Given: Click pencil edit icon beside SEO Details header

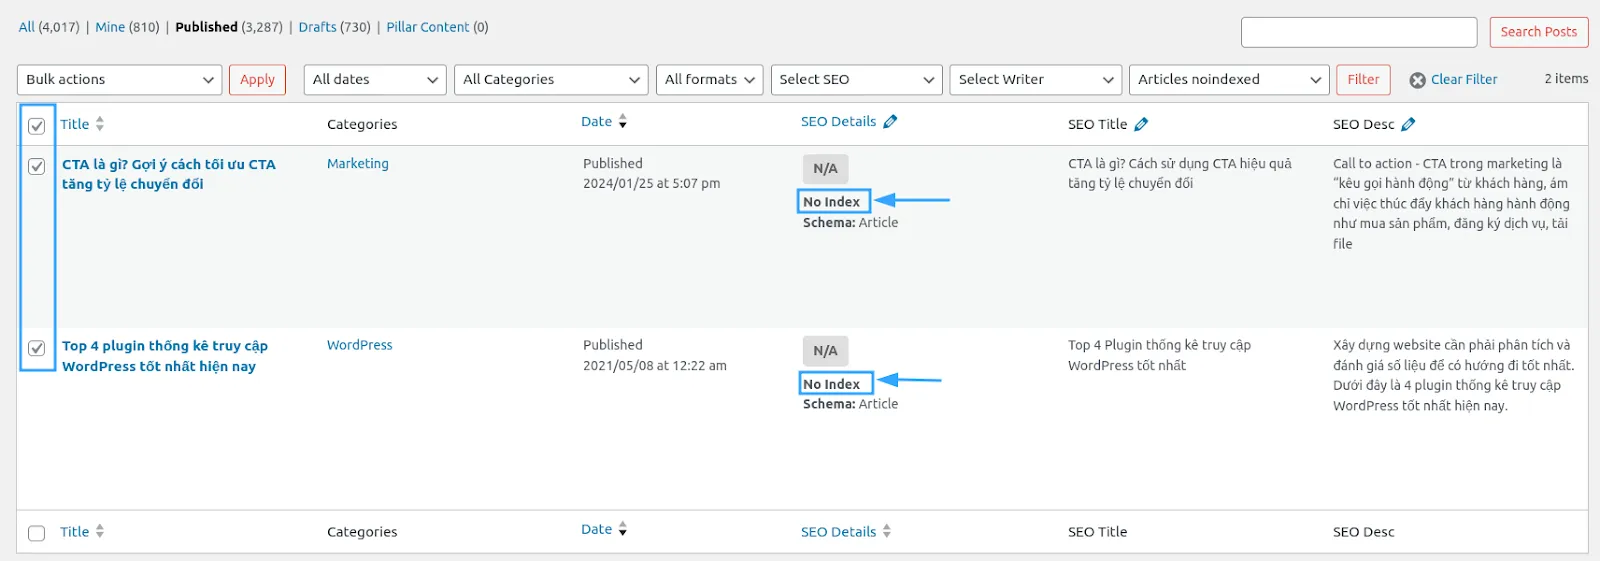Looking at the screenshot, I should (890, 122).
